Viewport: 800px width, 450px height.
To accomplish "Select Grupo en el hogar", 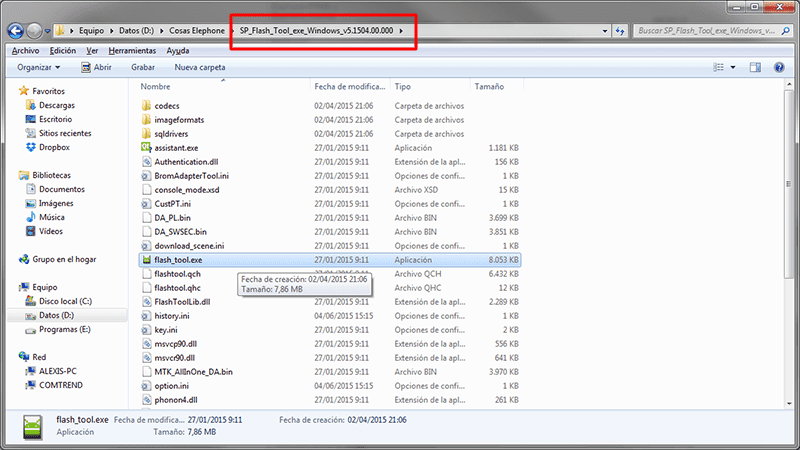I will (64, 260).
